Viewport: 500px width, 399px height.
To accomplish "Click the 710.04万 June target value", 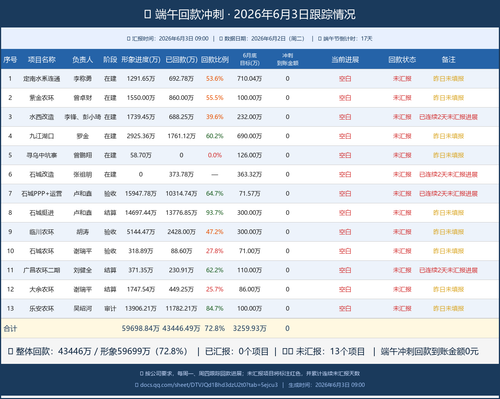I will tap(250, 79).
